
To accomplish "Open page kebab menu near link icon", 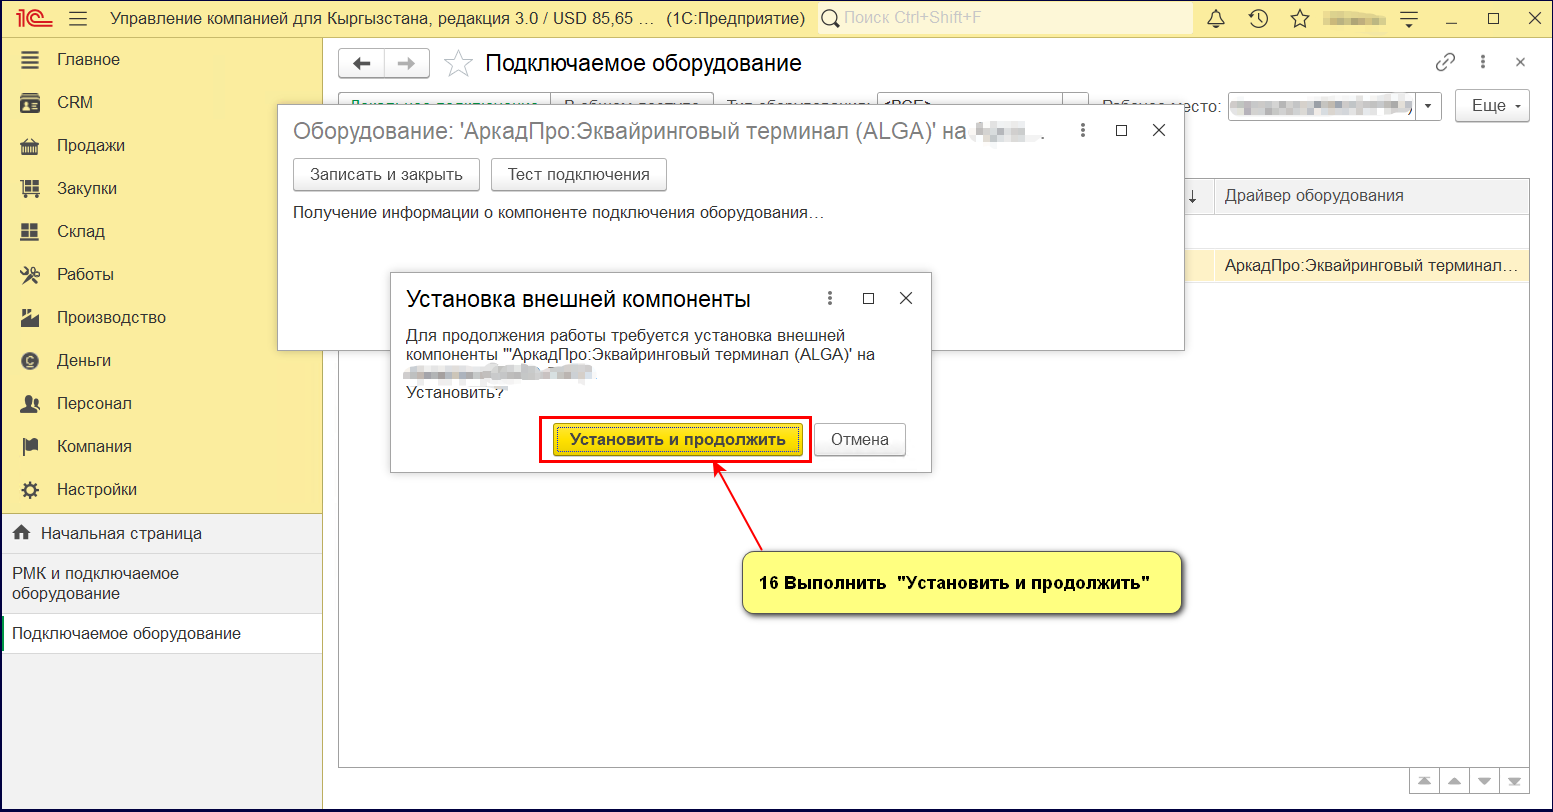I will click(x=1483, y=62).
